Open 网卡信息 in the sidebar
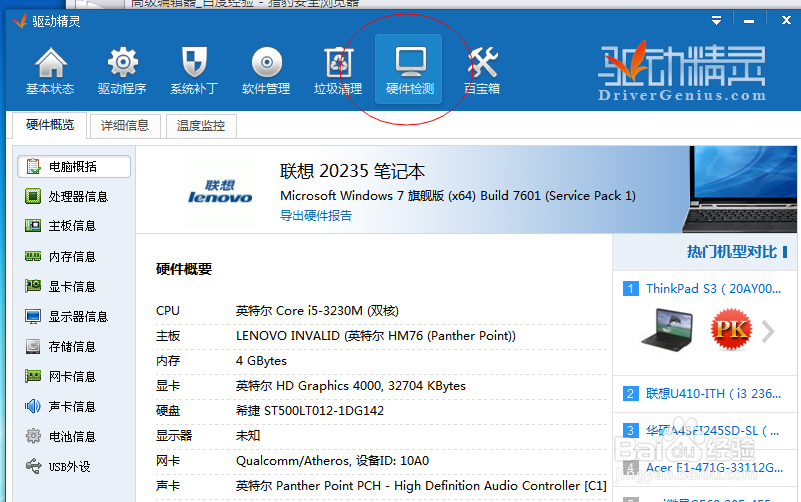 coord(61,376)
